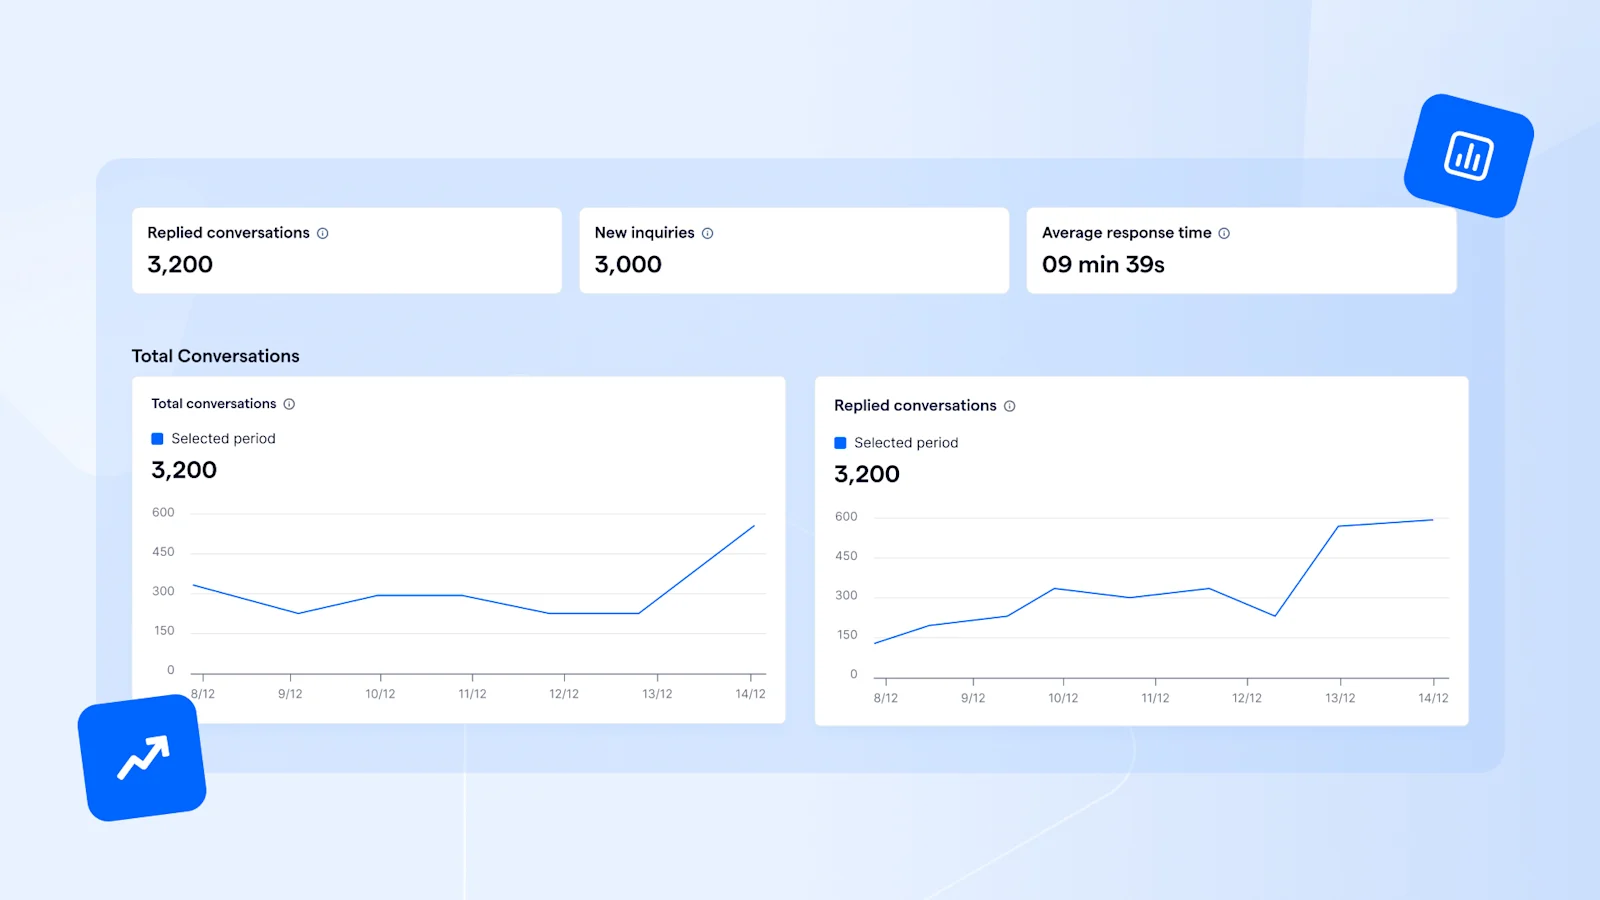1600x900 pixels.
Task: Select the blue legend color swatch for Selected period
Action: tap(156, 438)
